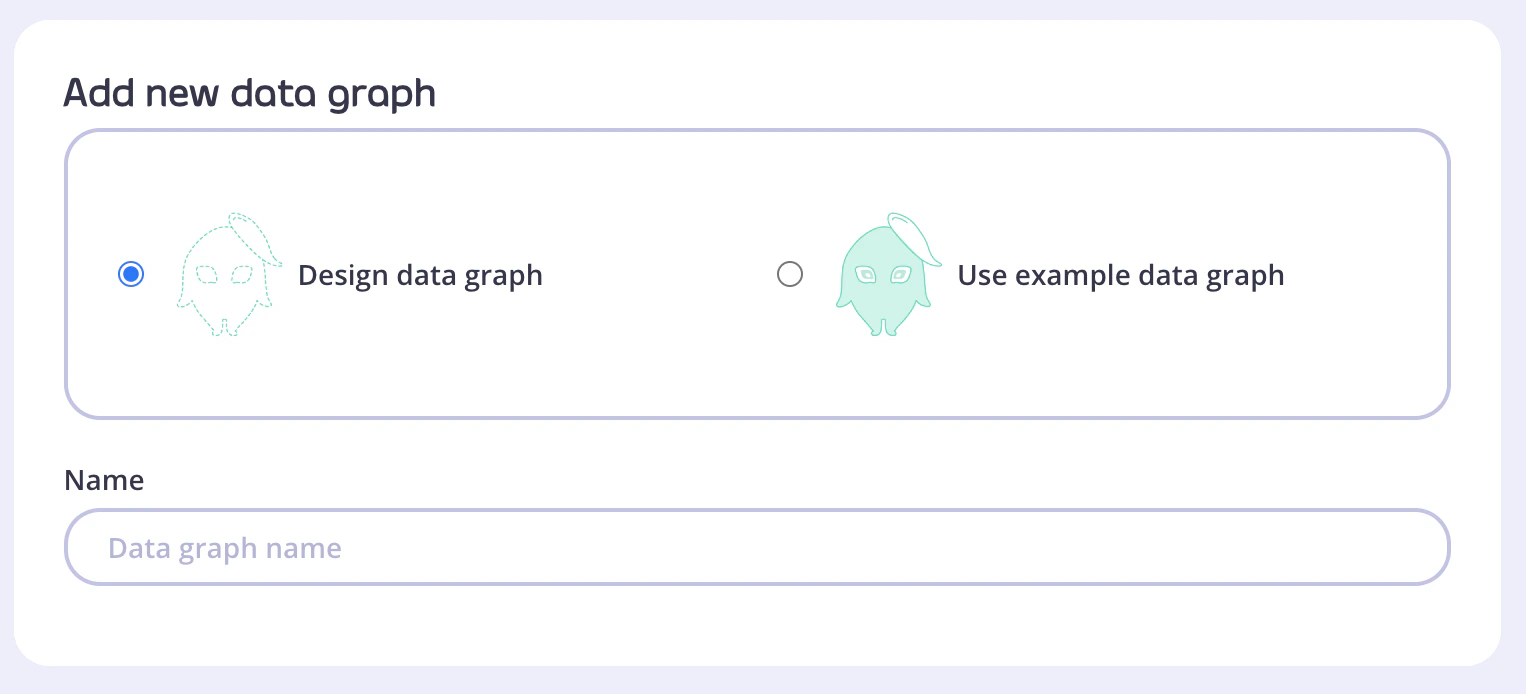Click the Use example data graph label text

(x=1120, y=275)
